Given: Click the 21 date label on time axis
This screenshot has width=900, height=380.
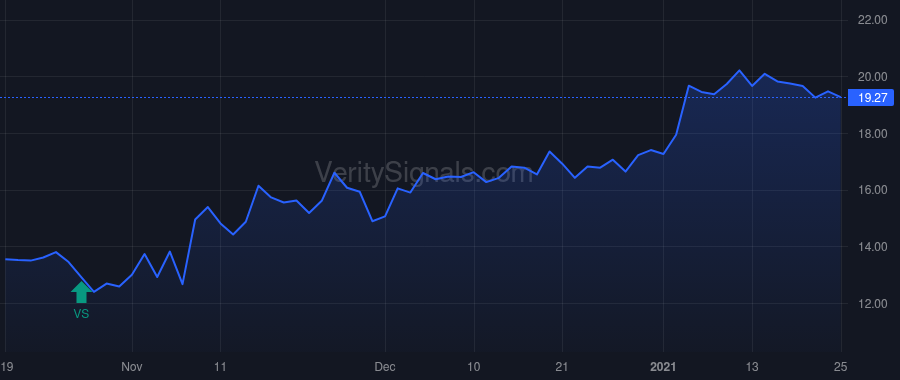Looking at the screenshot, I should 562,366.
